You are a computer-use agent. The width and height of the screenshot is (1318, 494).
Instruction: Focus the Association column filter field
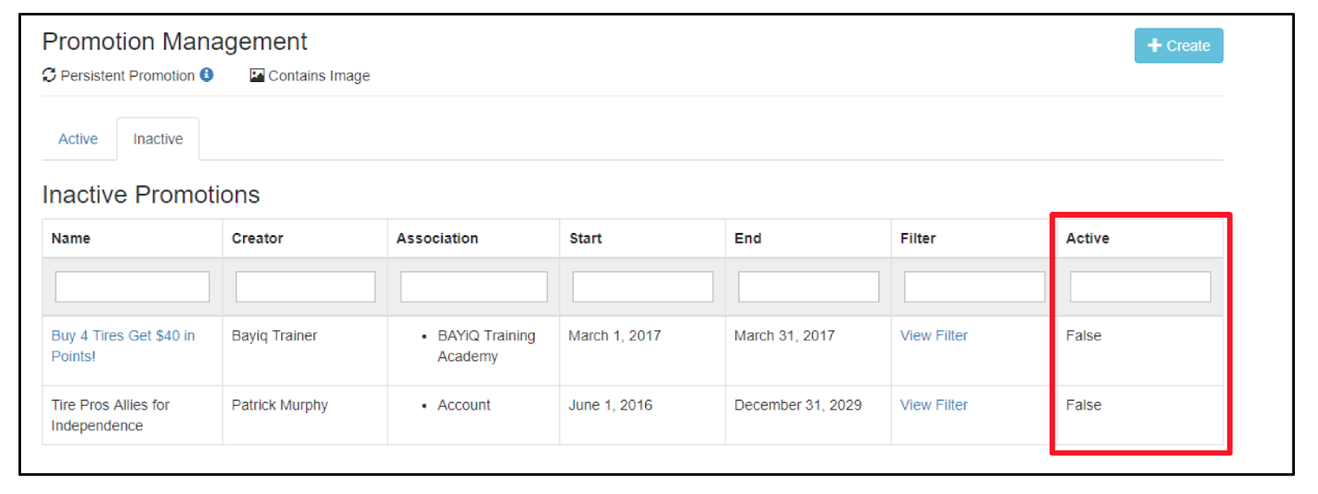click(x=474, y=287)
